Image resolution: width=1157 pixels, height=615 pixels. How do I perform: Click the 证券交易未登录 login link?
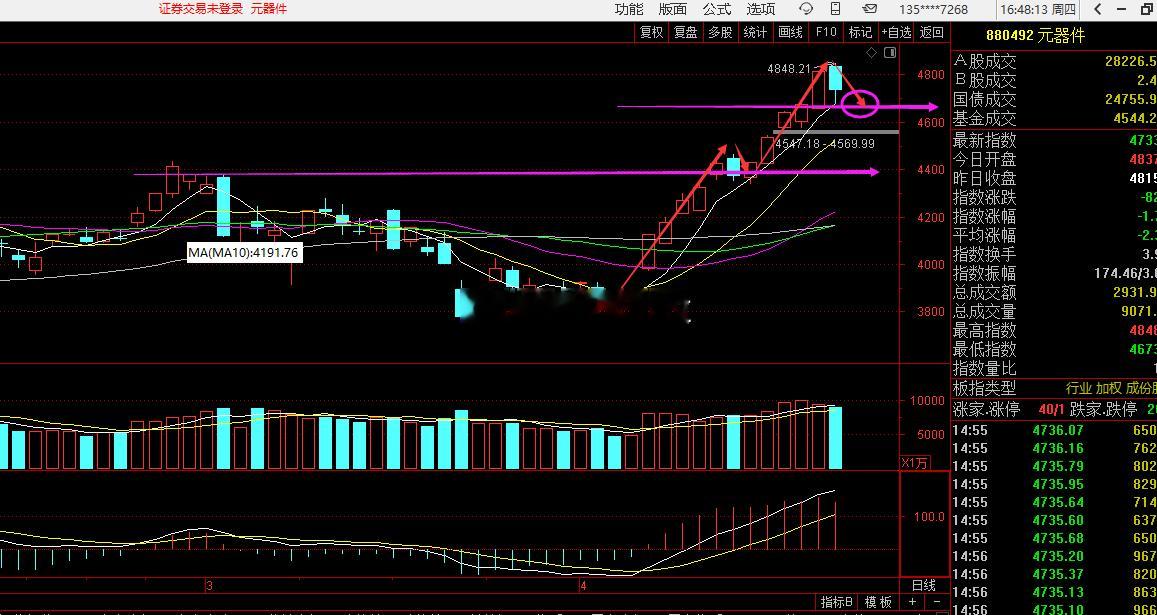(x=201, y=9)
